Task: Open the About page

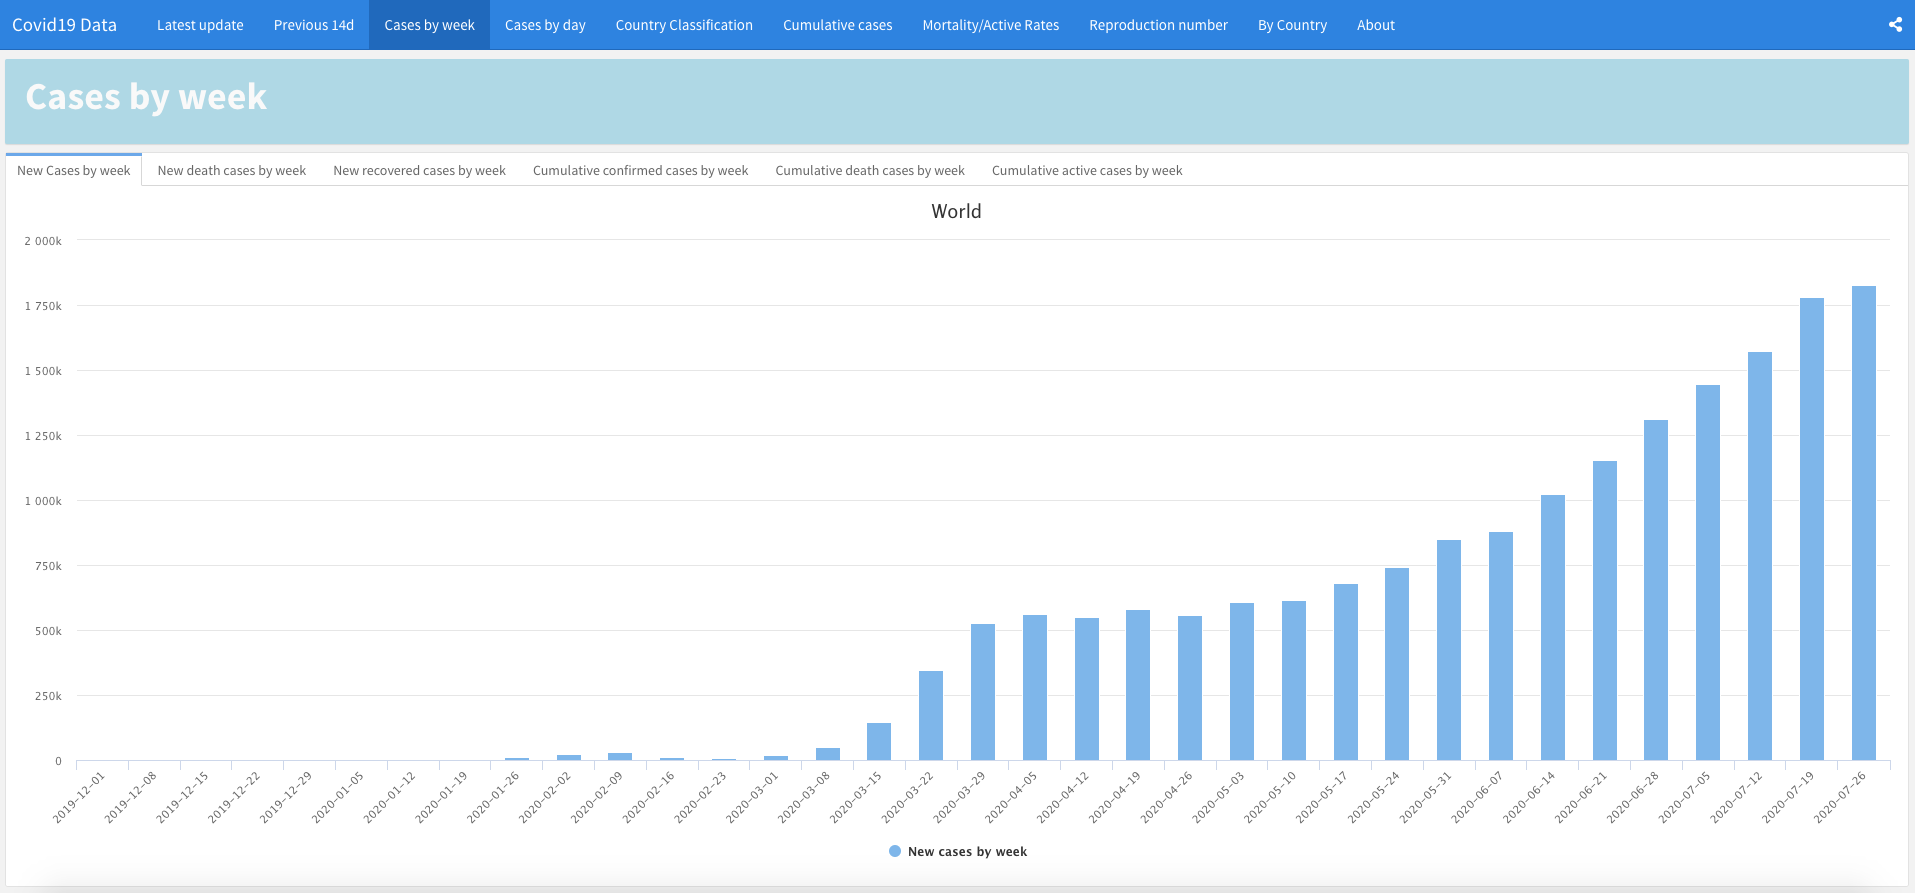Action: (1375, 25)
